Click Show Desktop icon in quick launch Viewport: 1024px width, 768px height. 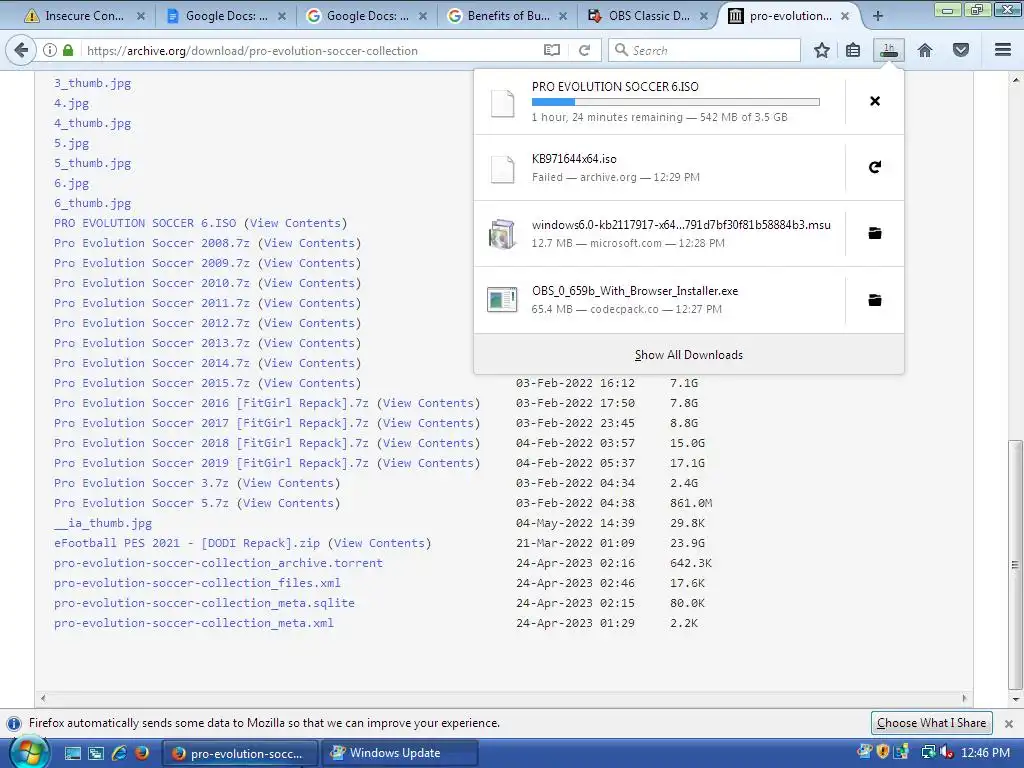click(x=72, y=753)
